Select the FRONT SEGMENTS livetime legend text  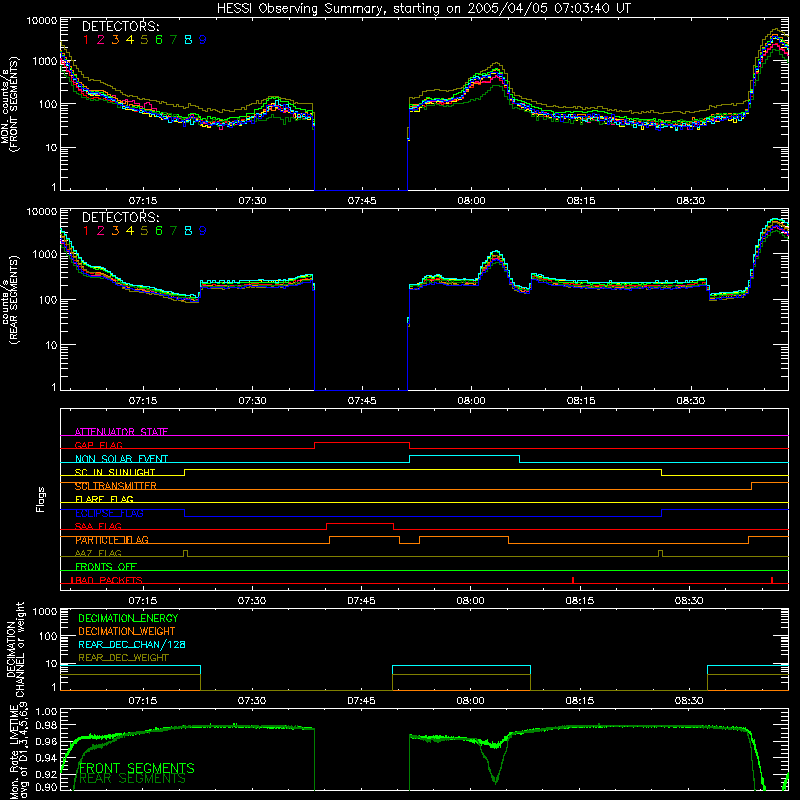click(x=137, y=768)
